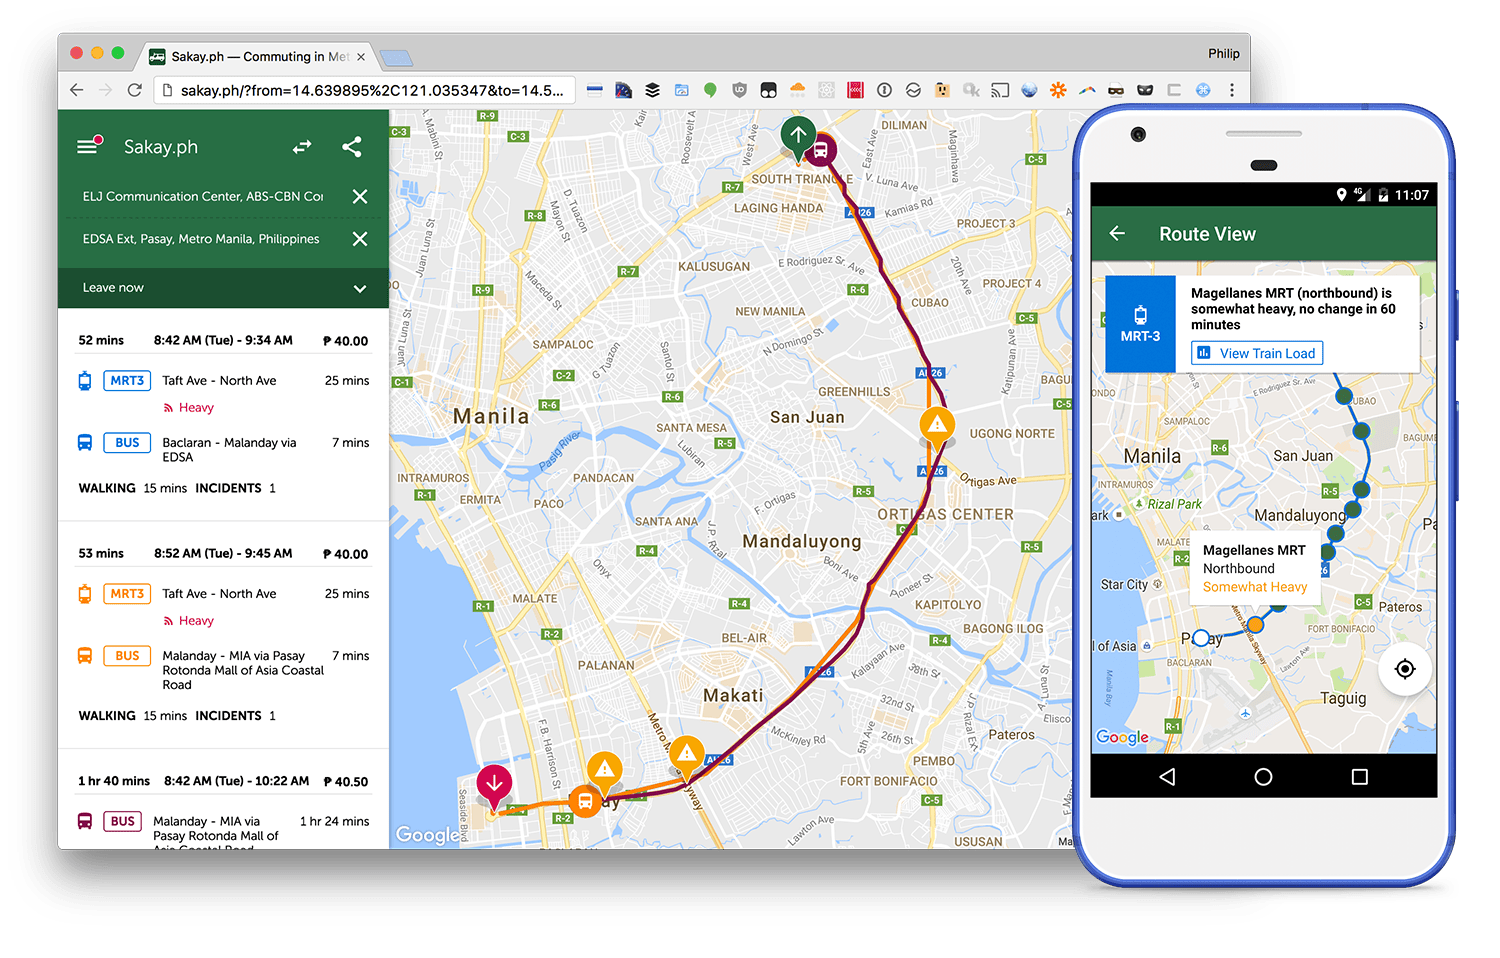The image size is (1500, 958).
Task: Close the Sakay.ph browser tab
Action: 361,57
